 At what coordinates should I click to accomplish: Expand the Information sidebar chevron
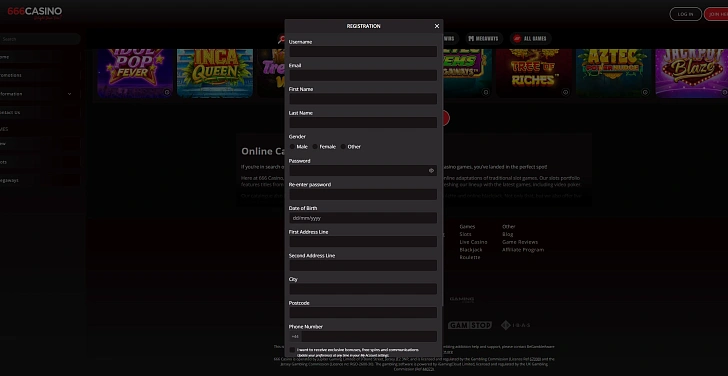click(70, 94)
